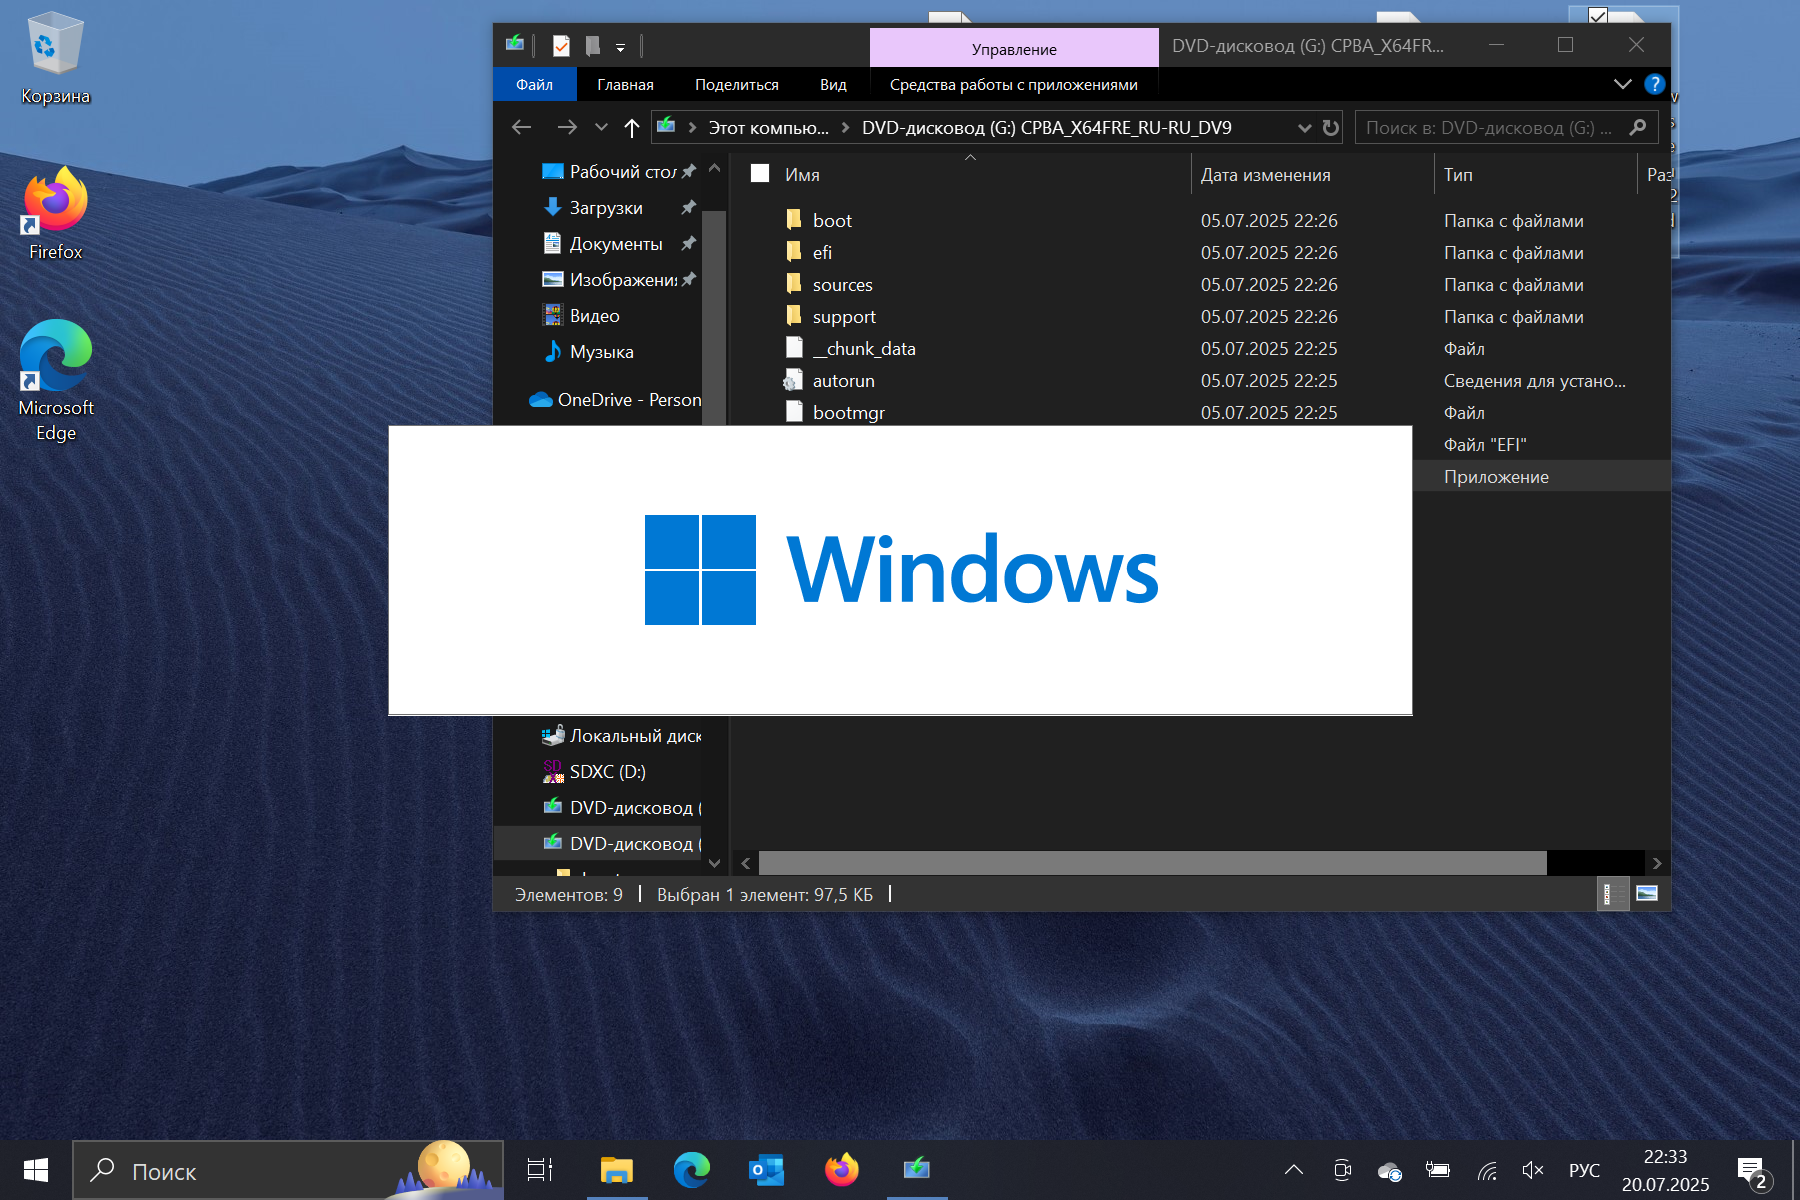The image size is (1800, 1200).
Task: Expand the ribbon with the chevron
Action: 1622,84
